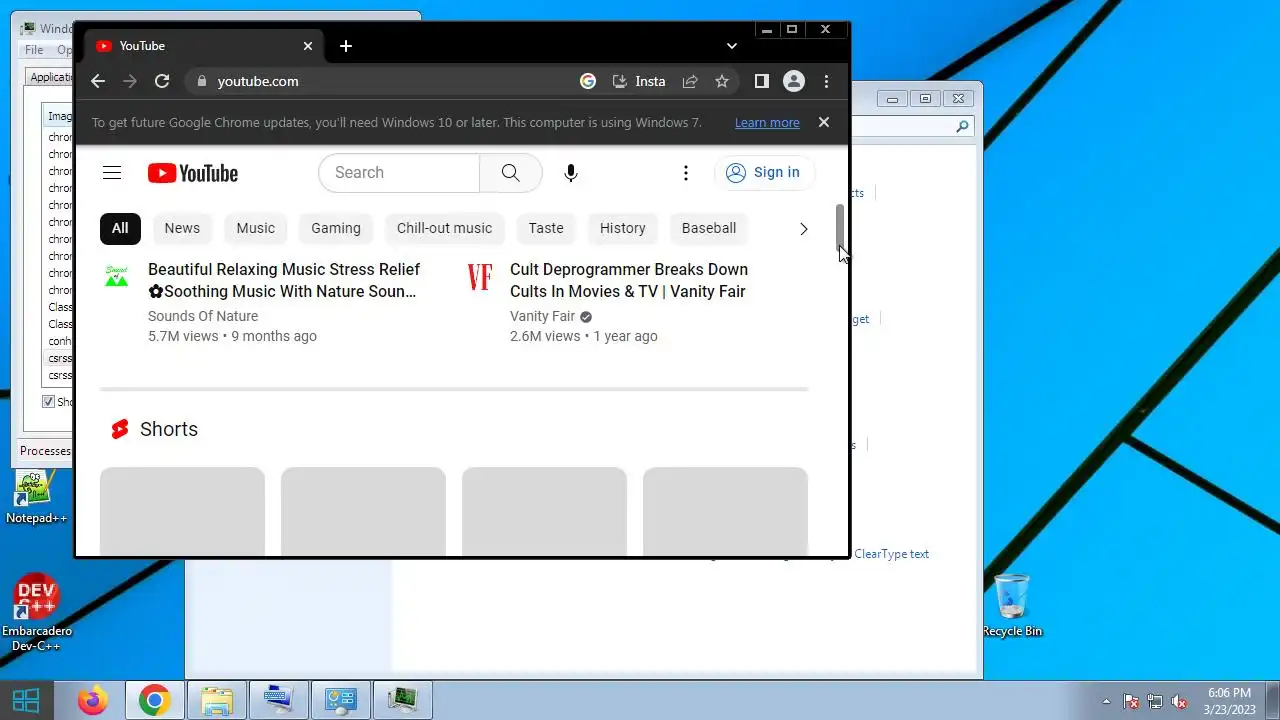Screen dimensions: 1280x720
Task: Select the History filter chip
Action: (x=623, y=228)
